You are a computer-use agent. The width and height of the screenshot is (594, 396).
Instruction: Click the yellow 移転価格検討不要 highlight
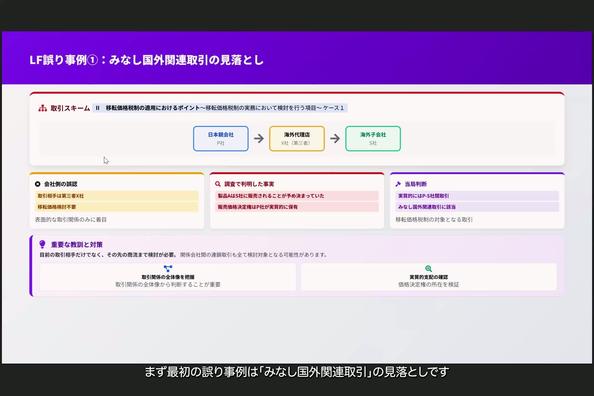(x=116, y=207)
